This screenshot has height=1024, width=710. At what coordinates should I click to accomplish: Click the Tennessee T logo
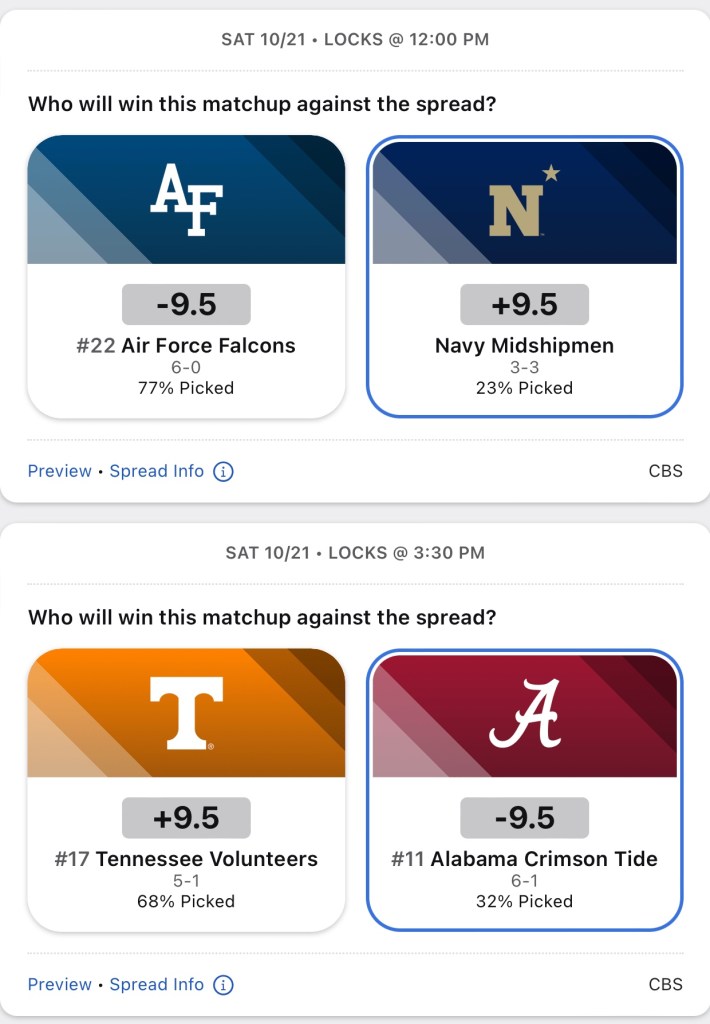(187, 713)
